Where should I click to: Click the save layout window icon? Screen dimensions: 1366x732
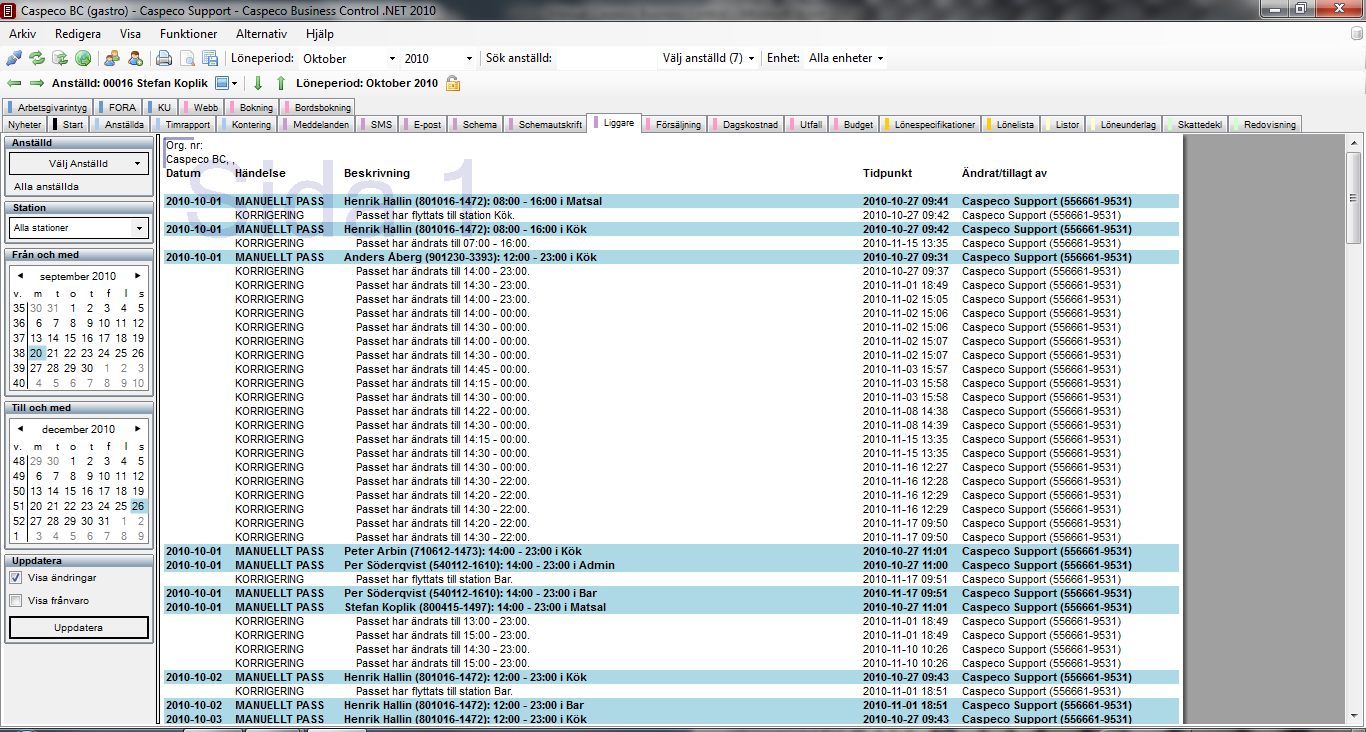(x=210, y=58)
